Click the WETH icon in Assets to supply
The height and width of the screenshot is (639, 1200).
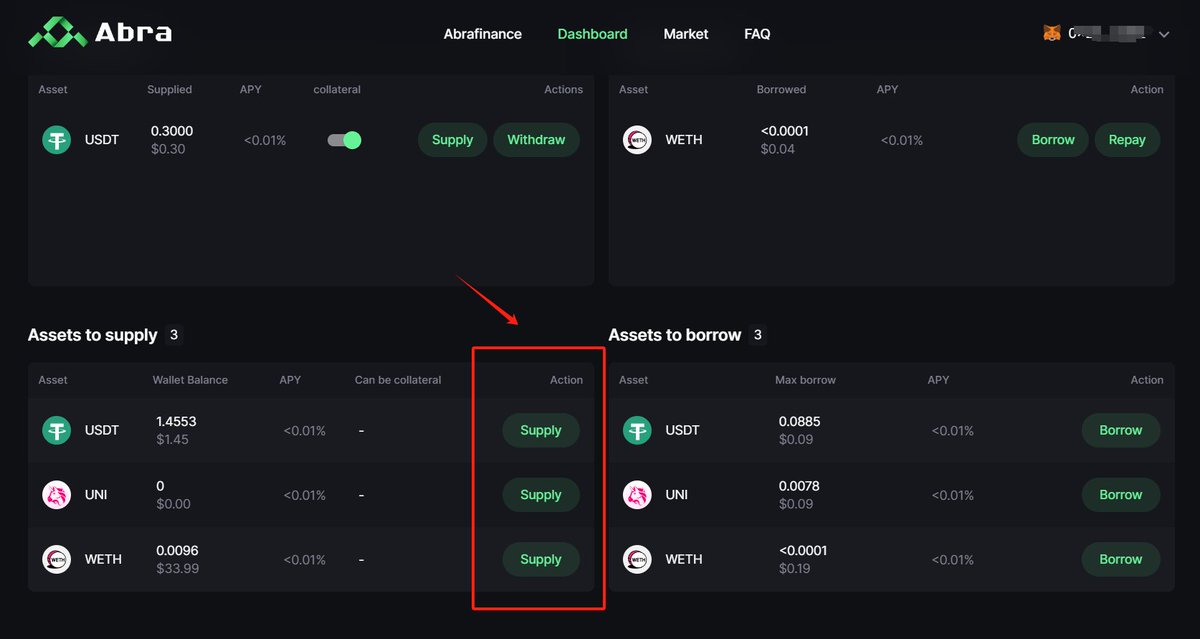pyautogui.click(x=56, y=559)
